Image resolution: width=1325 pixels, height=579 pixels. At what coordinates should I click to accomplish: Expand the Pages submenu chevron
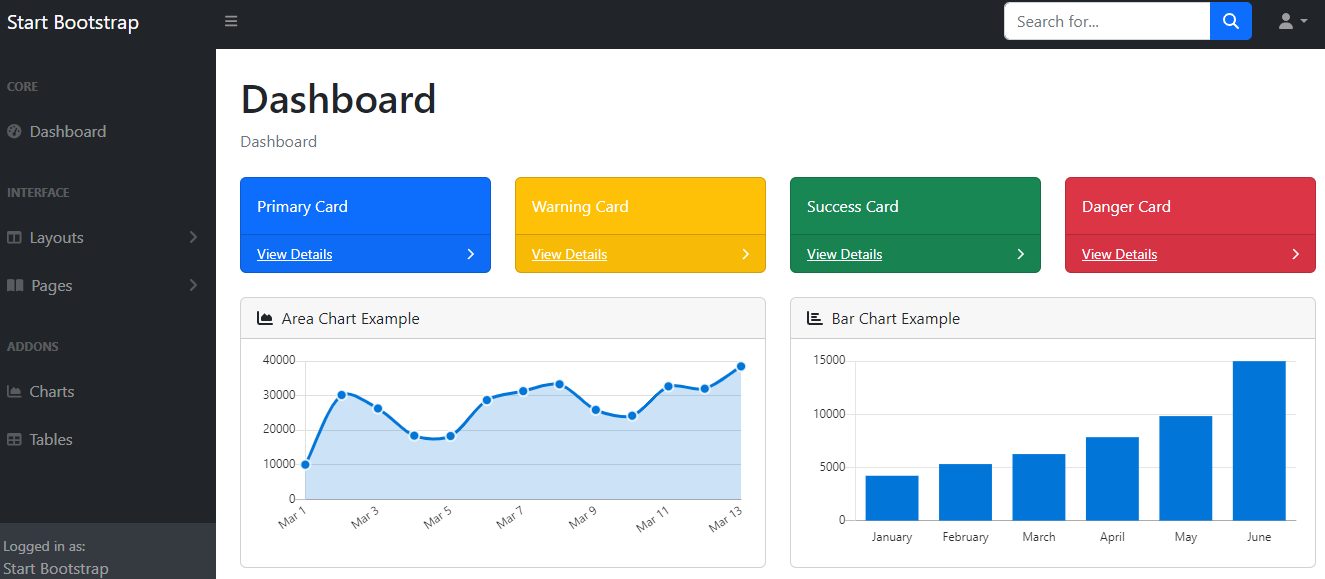coord(193,286)
